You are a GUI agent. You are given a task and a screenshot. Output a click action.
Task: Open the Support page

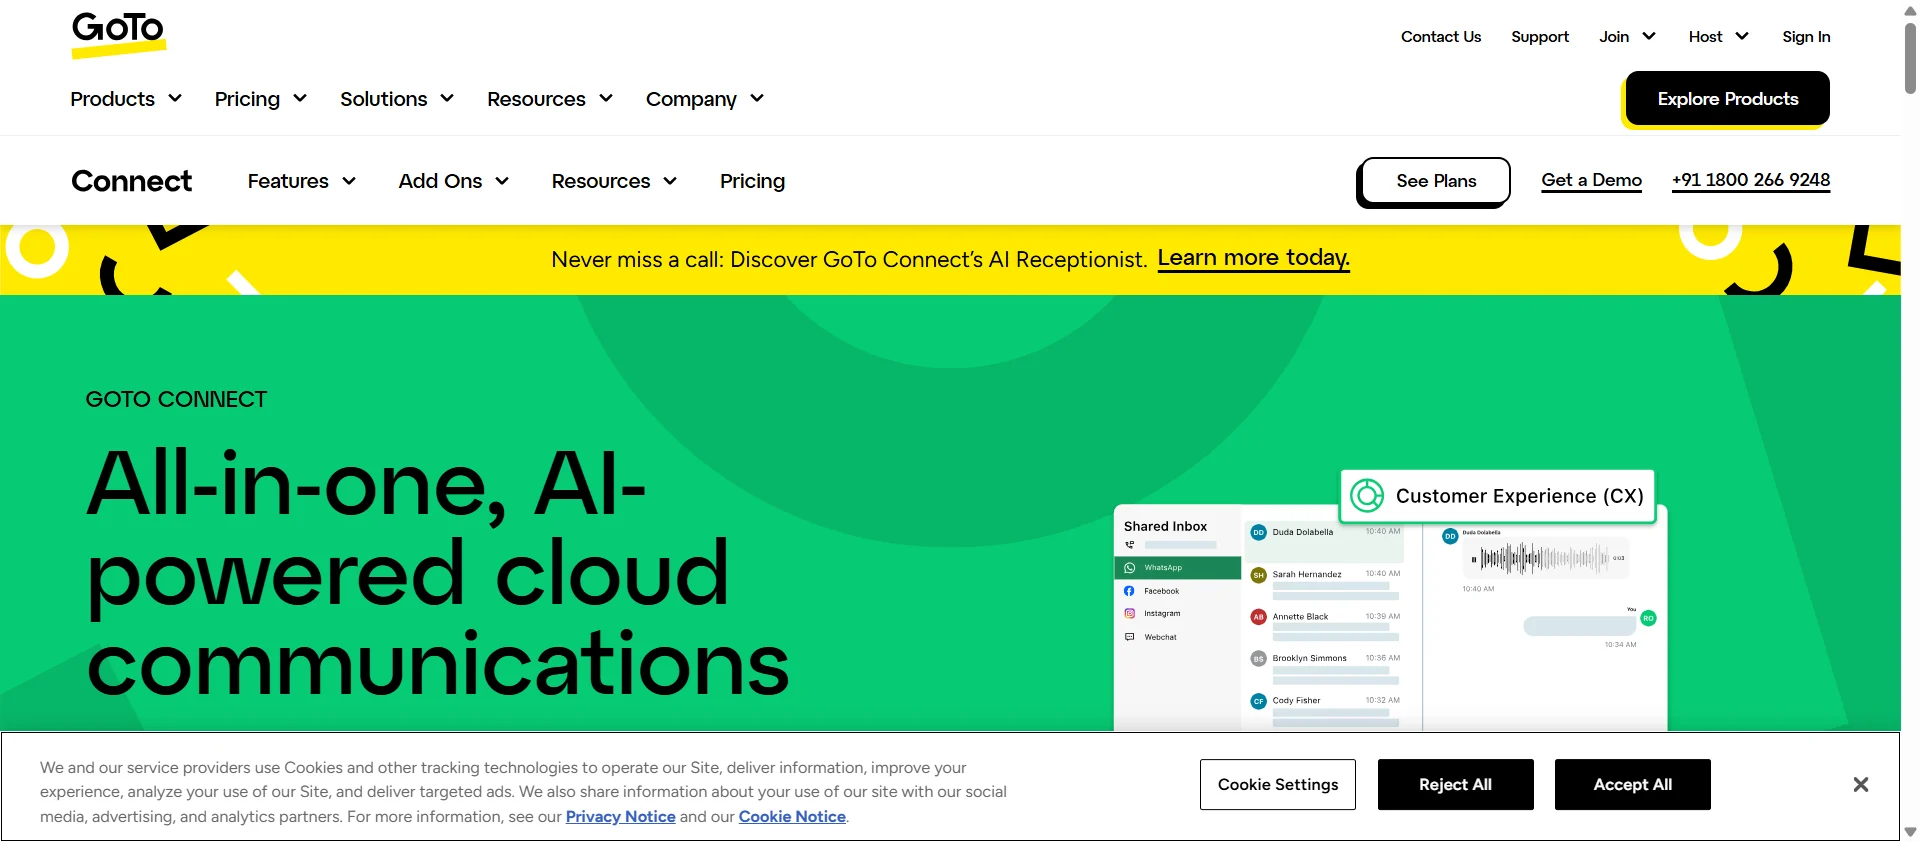click(1540, 37)
